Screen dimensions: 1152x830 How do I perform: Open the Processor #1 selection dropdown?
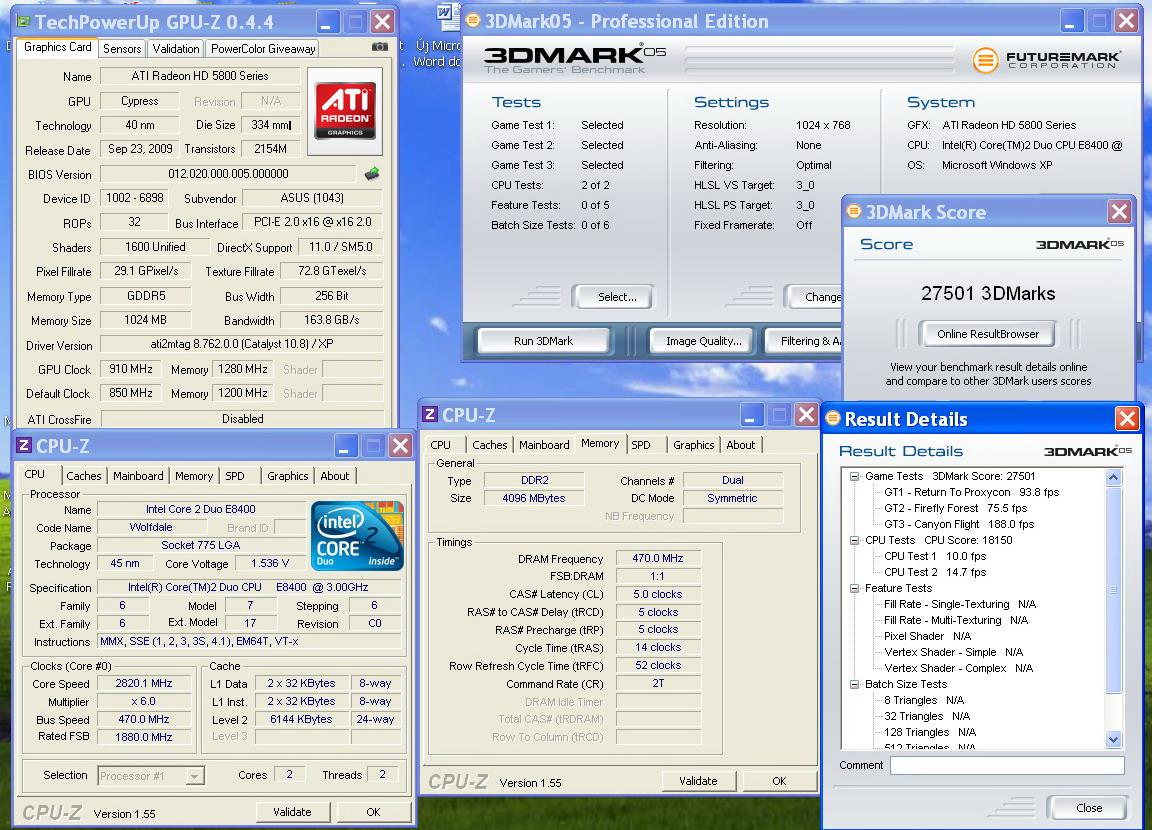tap(195, 776)
